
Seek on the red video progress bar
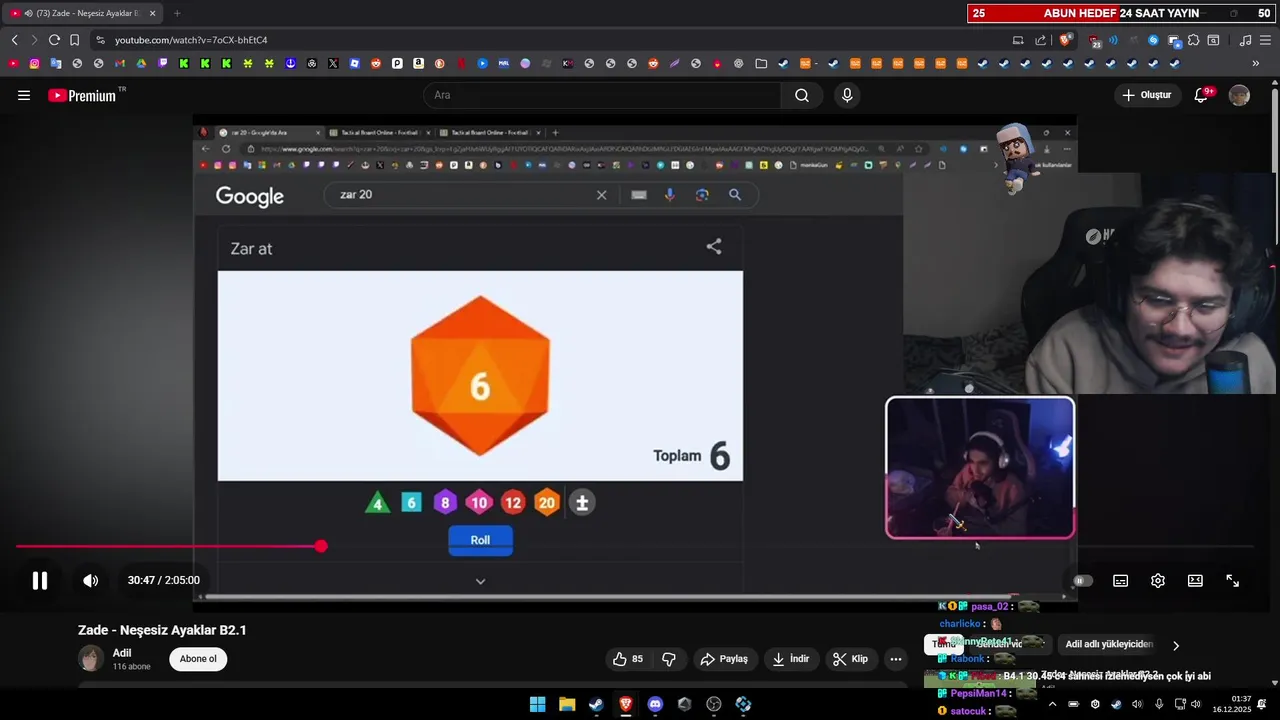[x=167, y=546]
